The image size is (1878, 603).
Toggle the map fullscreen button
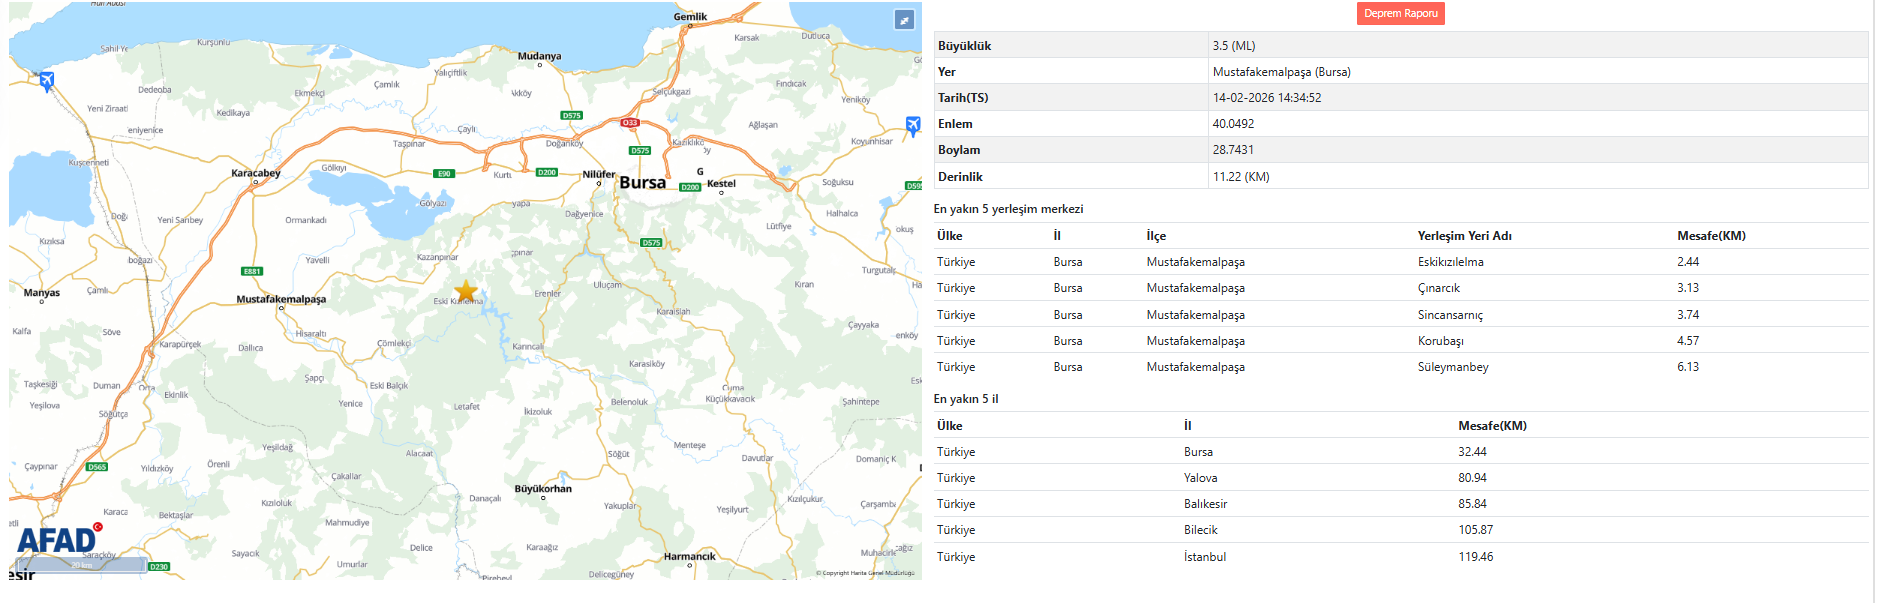(904, 20)
